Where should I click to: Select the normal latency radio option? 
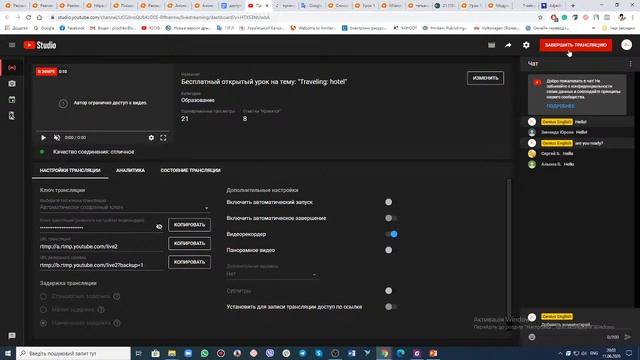(43, 296)
